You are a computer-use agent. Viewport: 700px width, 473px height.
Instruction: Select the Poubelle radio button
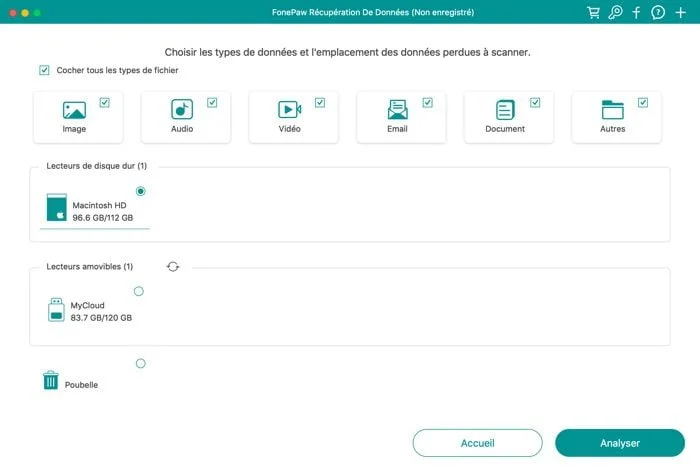pos(141,363)
